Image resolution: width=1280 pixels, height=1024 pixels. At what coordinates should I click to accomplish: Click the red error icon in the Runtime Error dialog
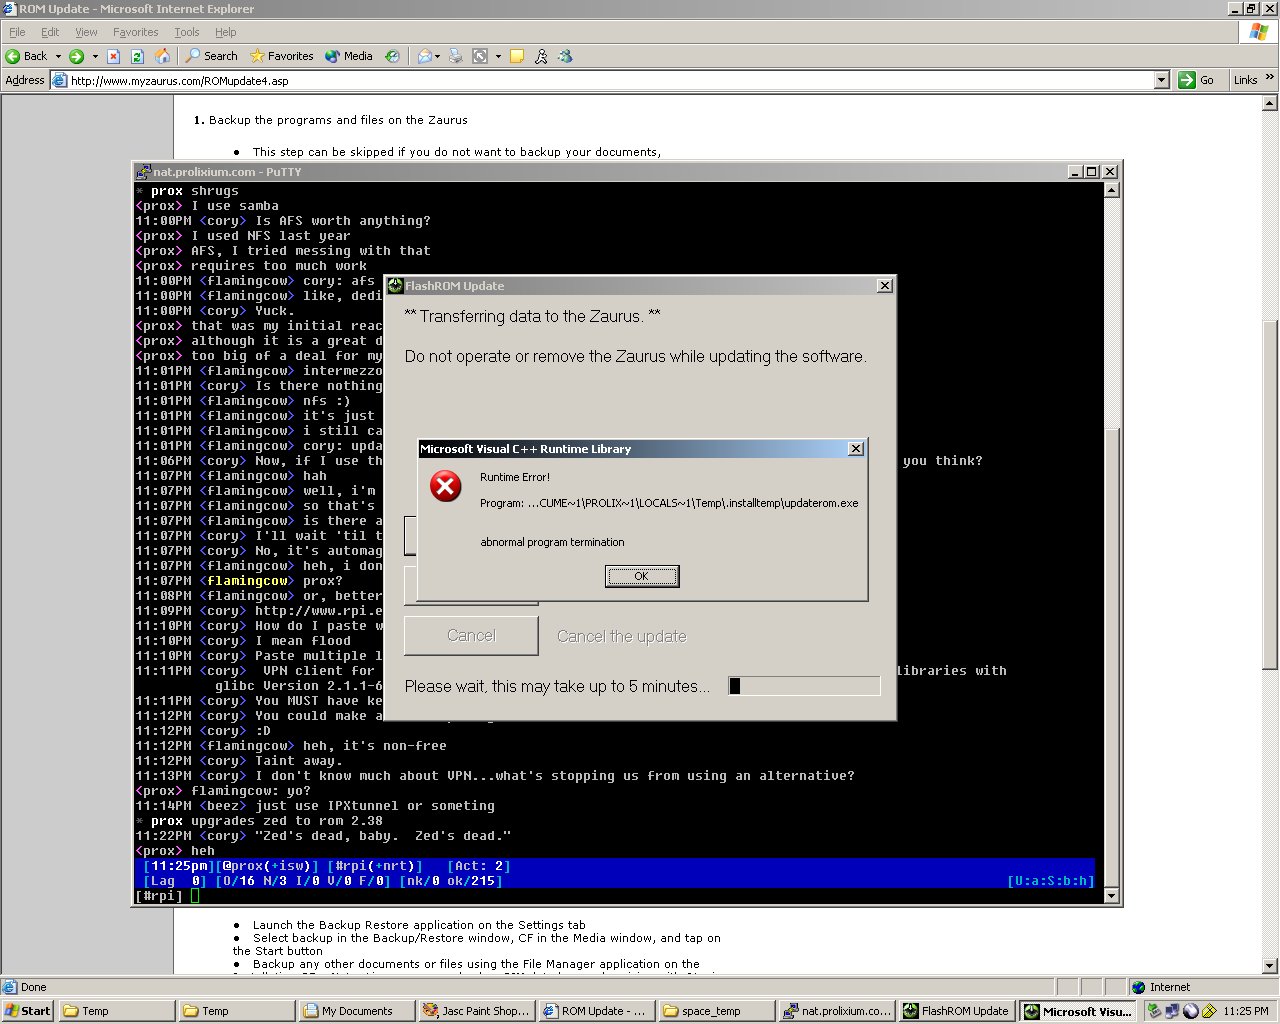click(445, 487)
